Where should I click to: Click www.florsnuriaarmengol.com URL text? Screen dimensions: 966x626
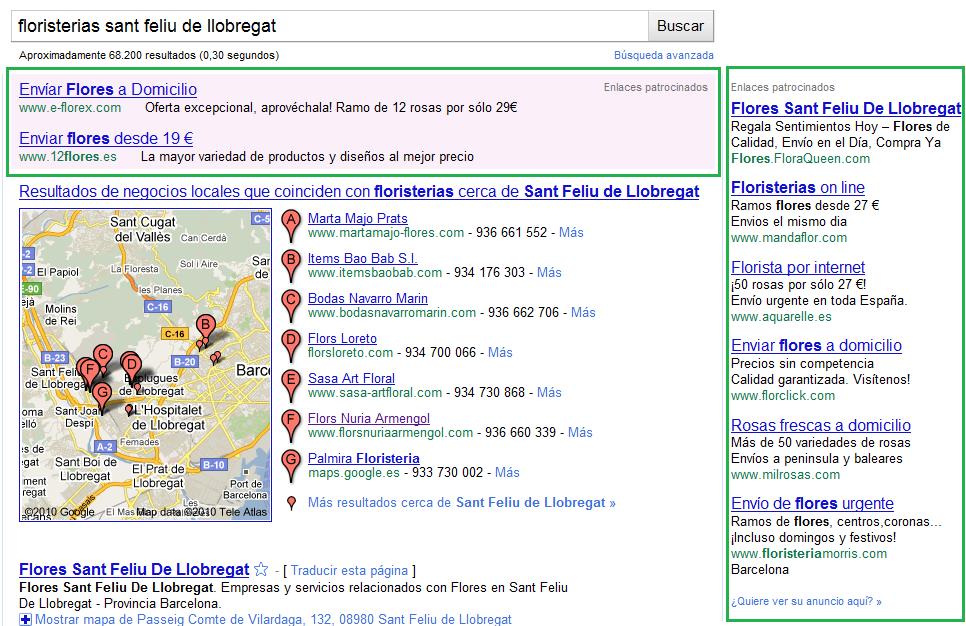tap(391, 433)
